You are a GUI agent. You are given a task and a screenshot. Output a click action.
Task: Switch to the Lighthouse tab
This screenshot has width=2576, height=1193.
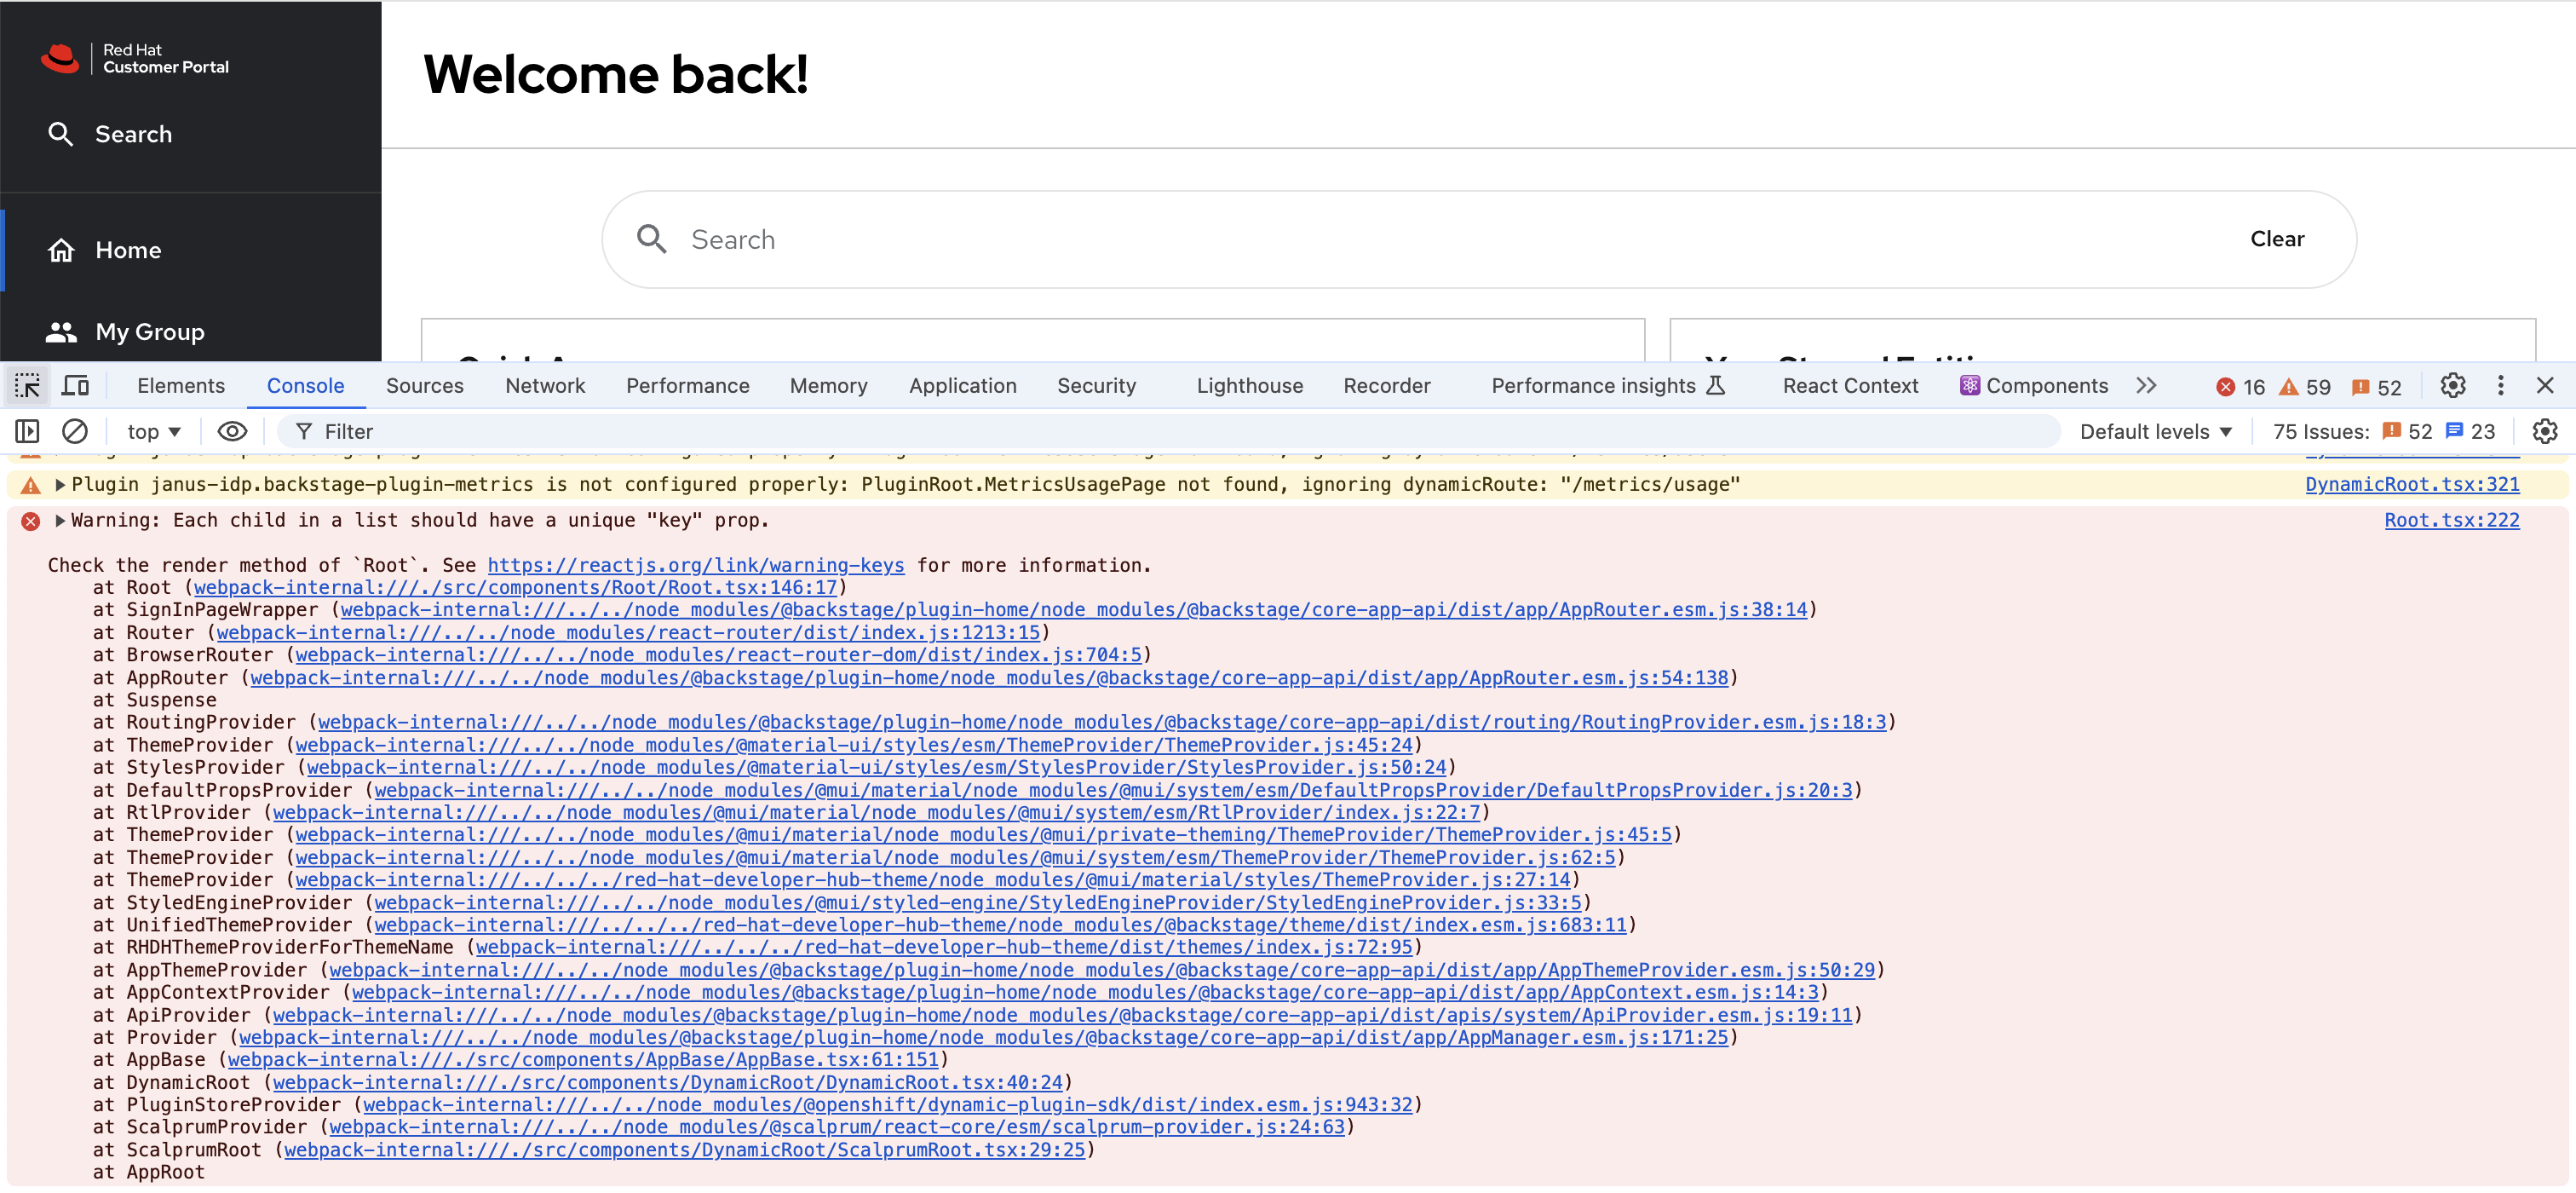pyautogui.click(x=1249, y=385)
